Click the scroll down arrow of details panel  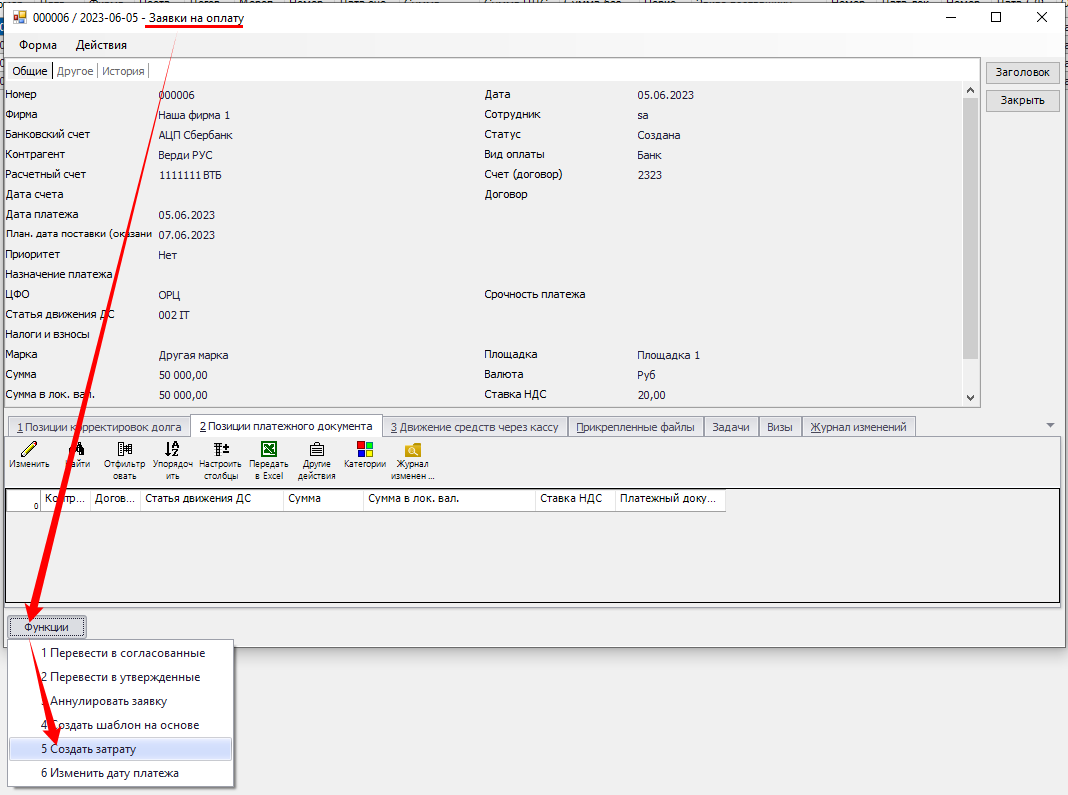coord(970,397)
